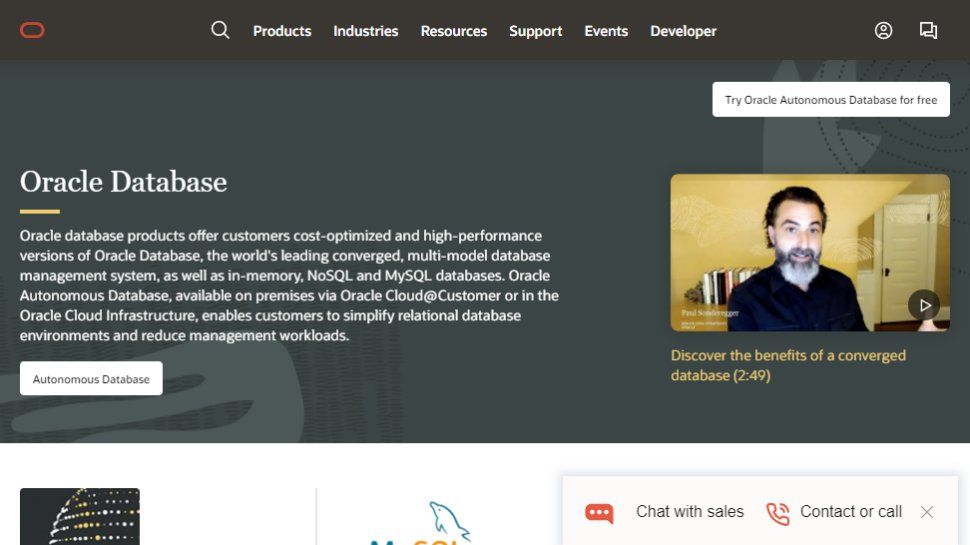Click Try Oracle Autonomous Database for free
Screen dimensions: 970x545
(x=831, y=100)
